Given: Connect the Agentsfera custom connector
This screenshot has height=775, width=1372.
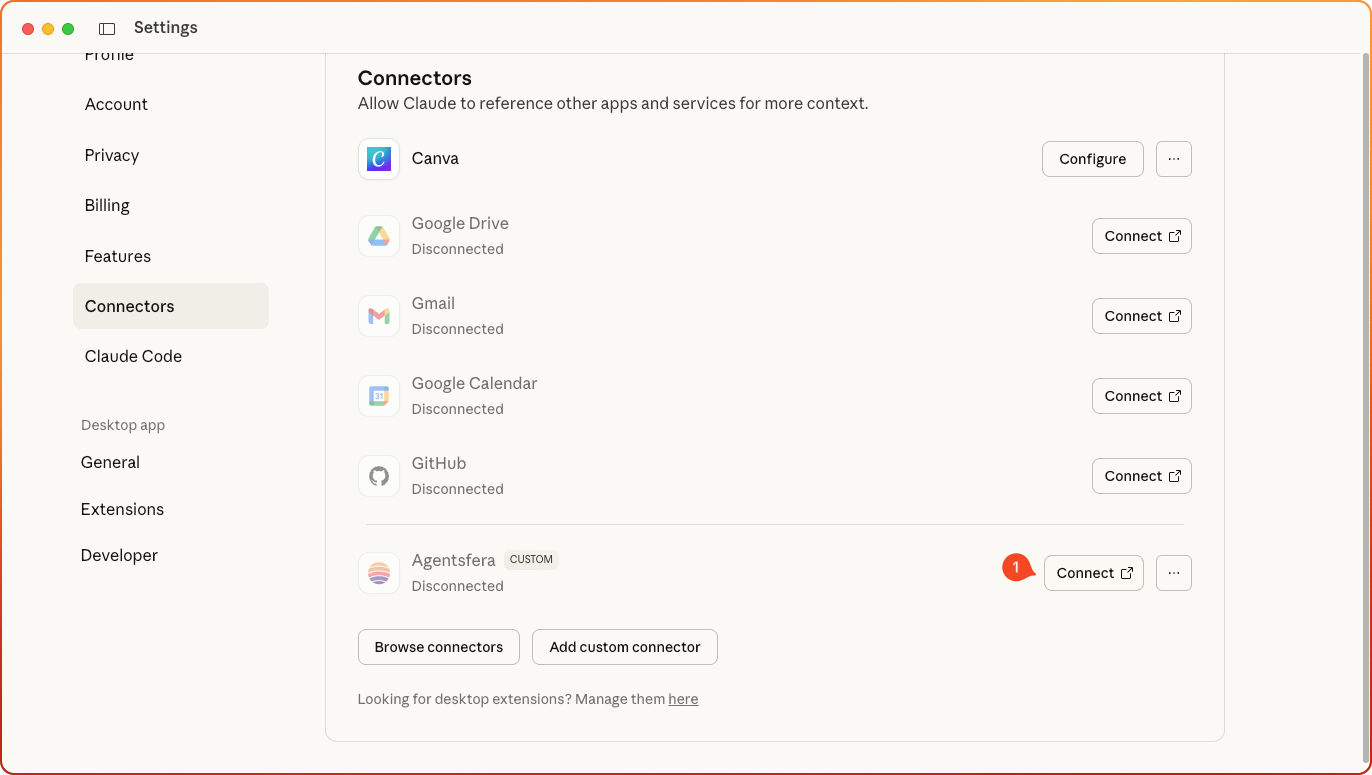Looking at the screenshot, I should tap(1093, 573).
